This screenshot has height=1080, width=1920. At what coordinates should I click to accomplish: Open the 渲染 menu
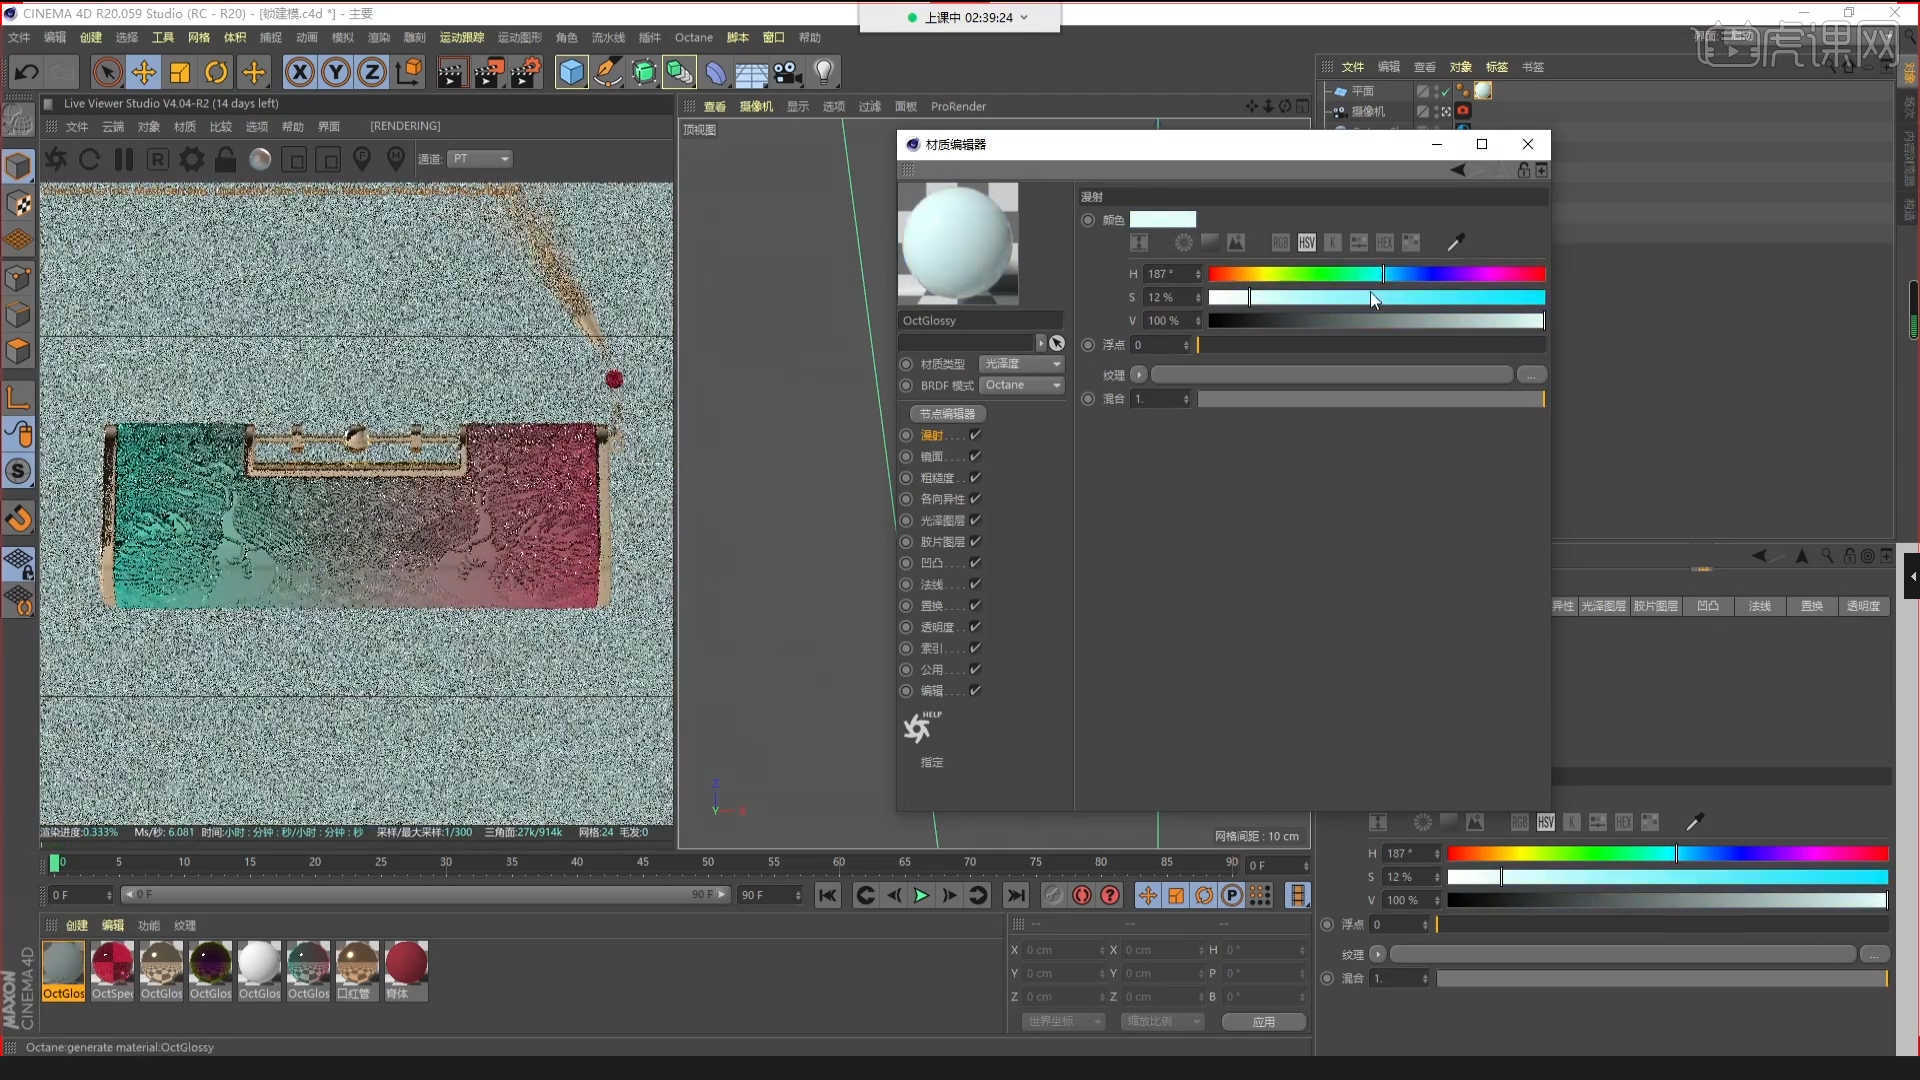tap(379, 38)
